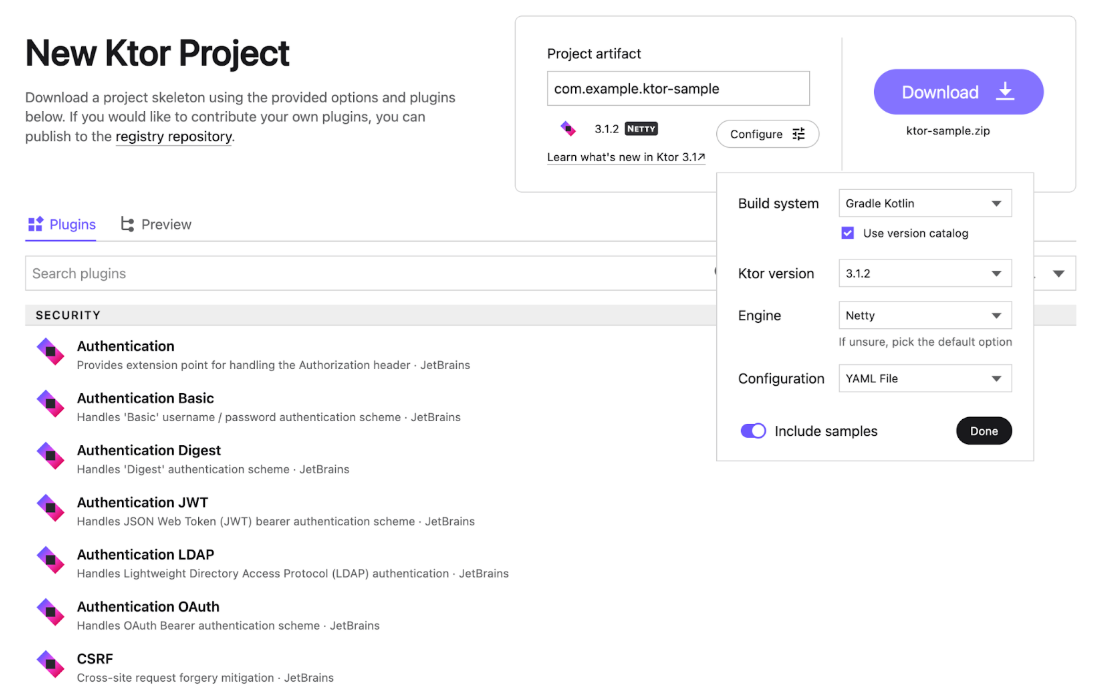
Task: Click the Authentication plugin icon
Action: pos(50,352)
